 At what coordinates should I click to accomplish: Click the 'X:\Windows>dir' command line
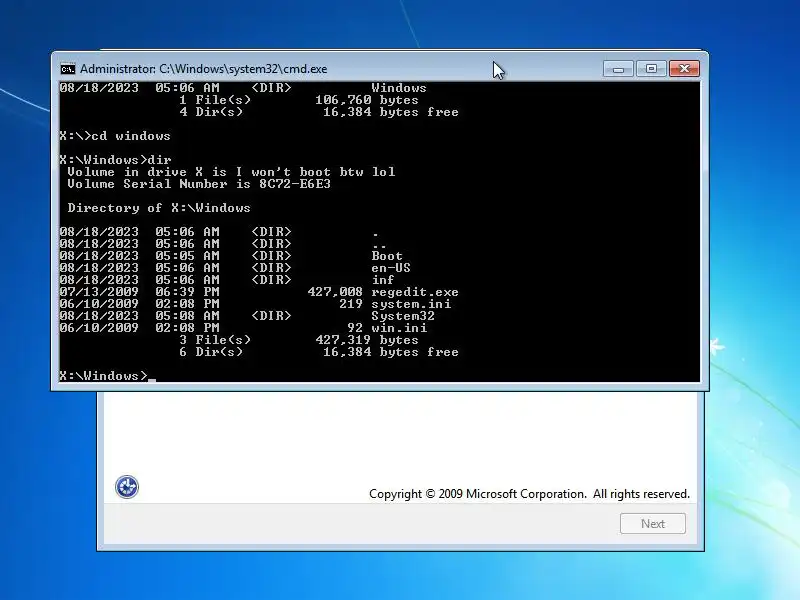115,160
